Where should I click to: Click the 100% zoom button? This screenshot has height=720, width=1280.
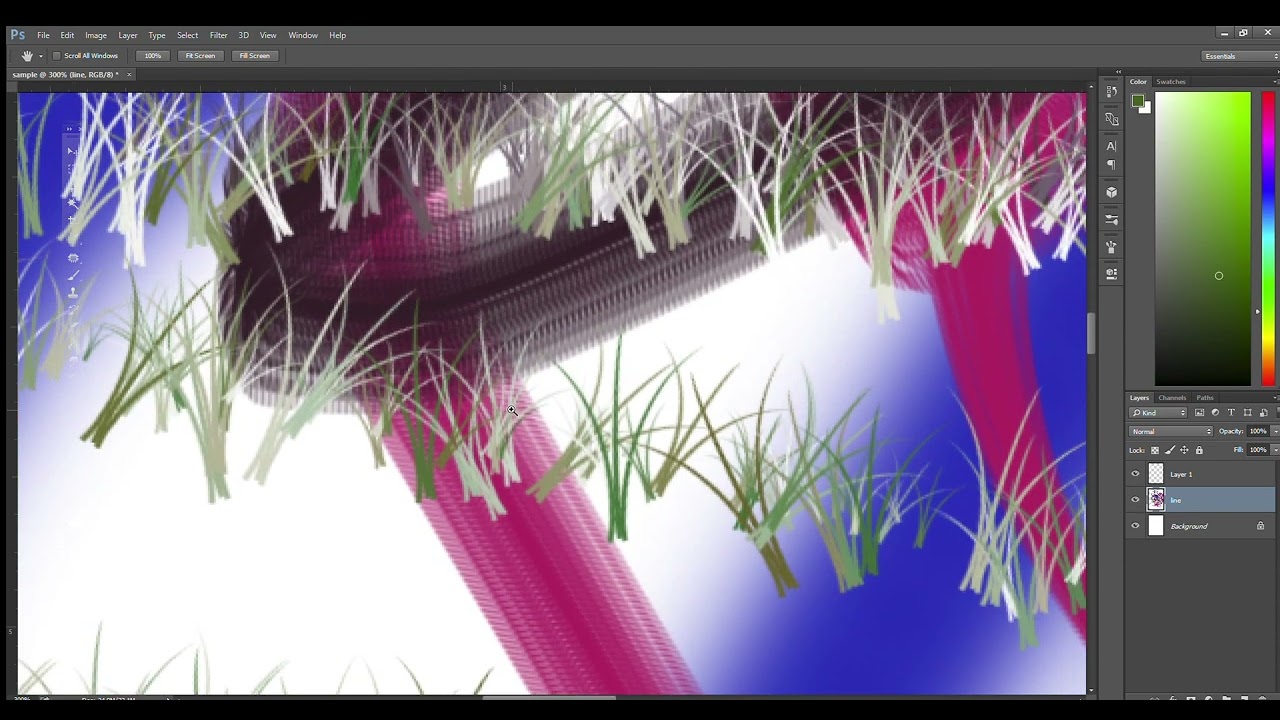pos(152,56)
